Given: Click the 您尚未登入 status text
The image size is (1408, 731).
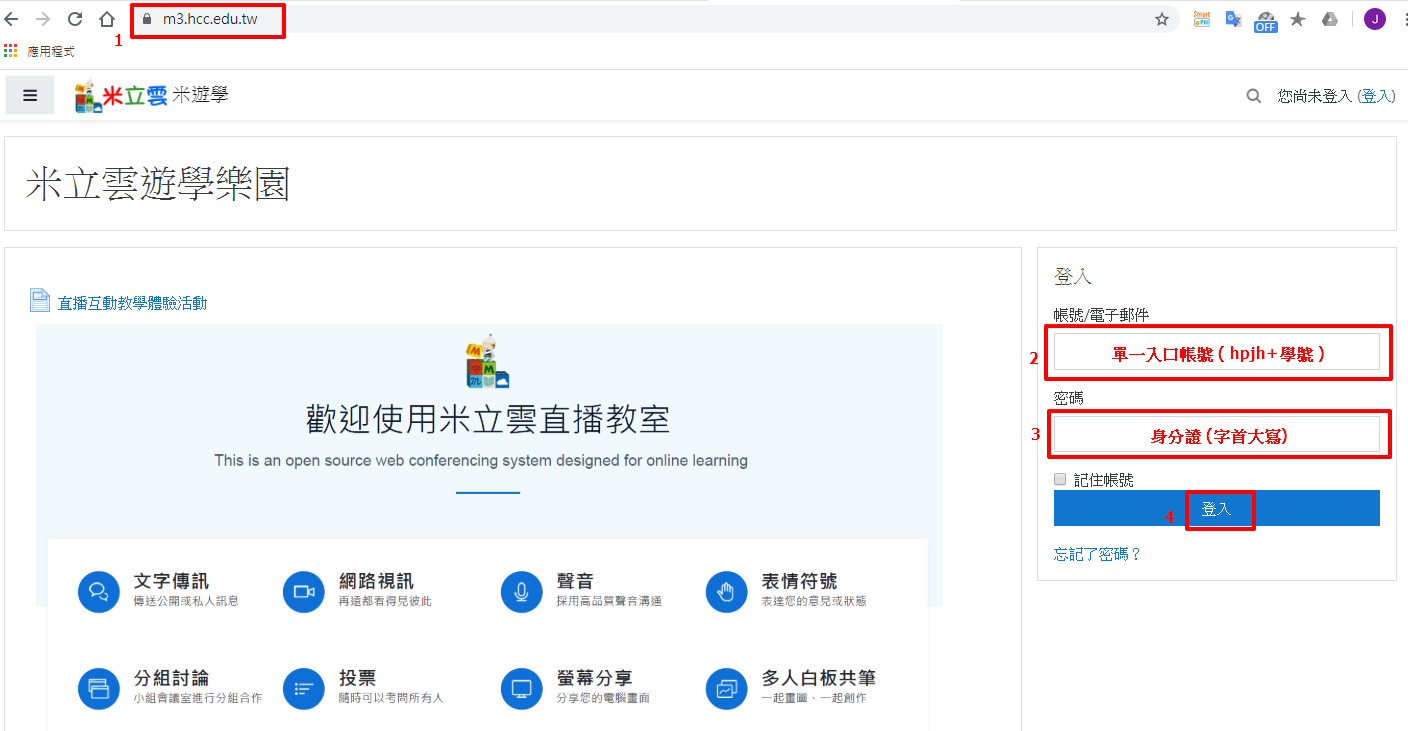Looking at the screenshot, I should pyautogui.click(x=1314, y=96).
